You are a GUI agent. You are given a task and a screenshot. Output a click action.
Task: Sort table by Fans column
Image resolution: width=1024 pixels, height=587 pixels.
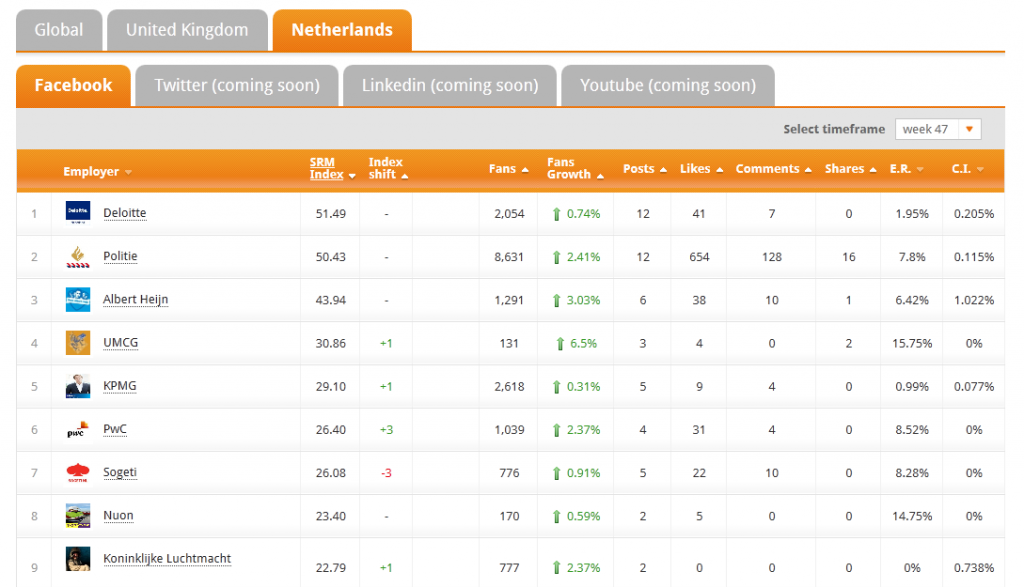(509, 168)
